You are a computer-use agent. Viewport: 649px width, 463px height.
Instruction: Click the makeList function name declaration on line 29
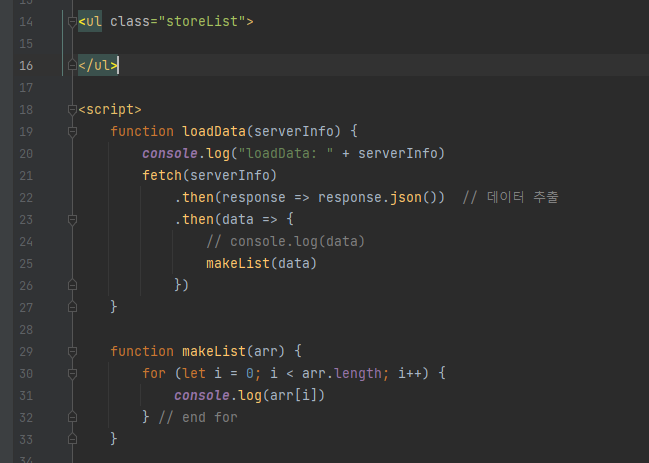tap(214, 351)
